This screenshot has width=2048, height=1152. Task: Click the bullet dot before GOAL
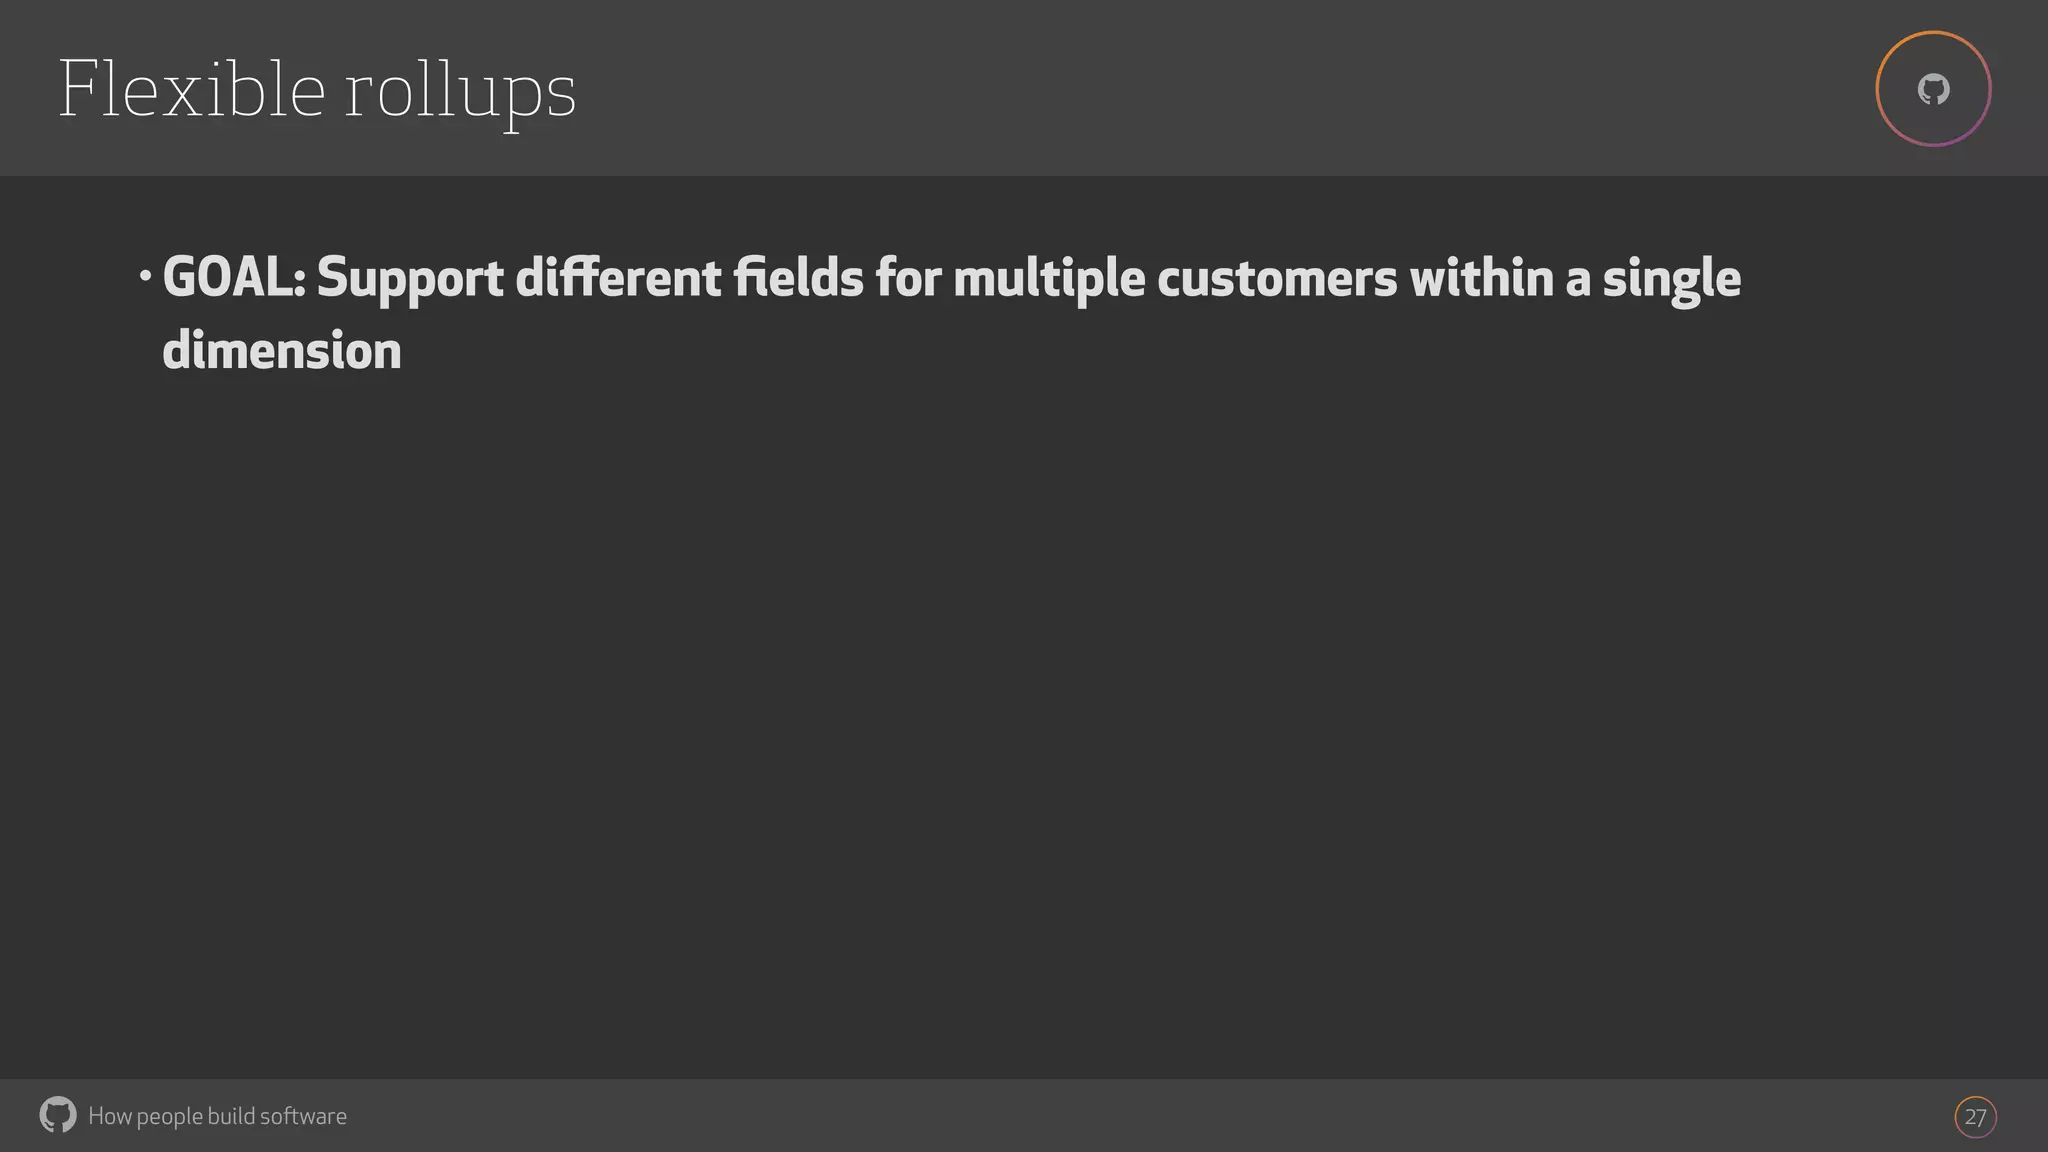pyautogui.click(x=146, y=273)
